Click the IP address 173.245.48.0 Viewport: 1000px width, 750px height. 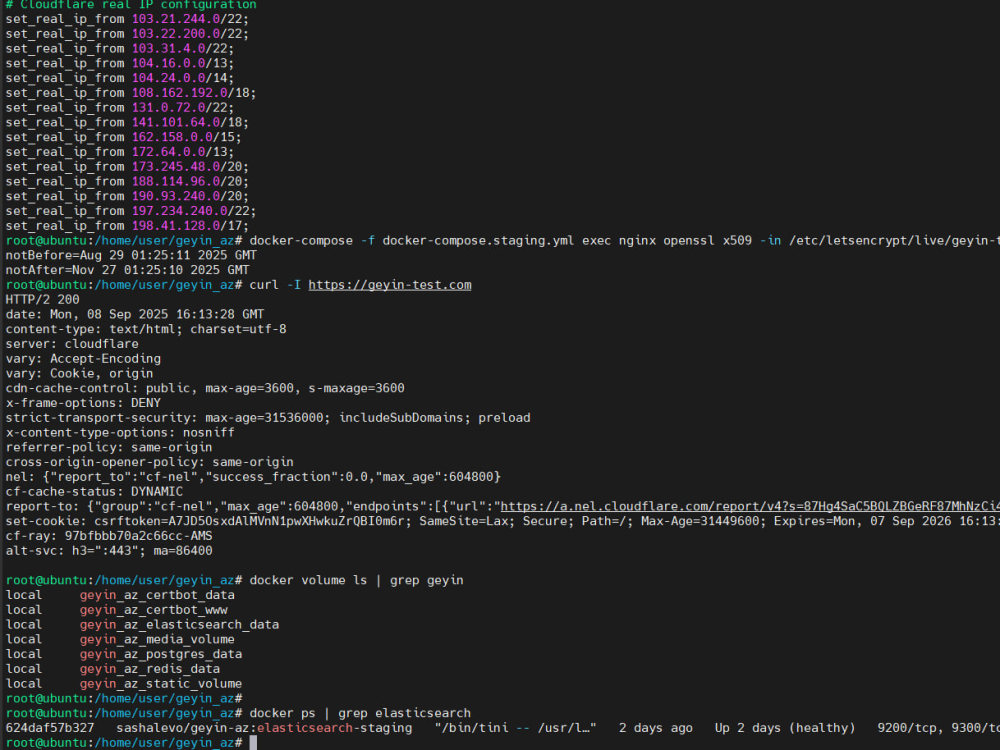tap(176, 166)
